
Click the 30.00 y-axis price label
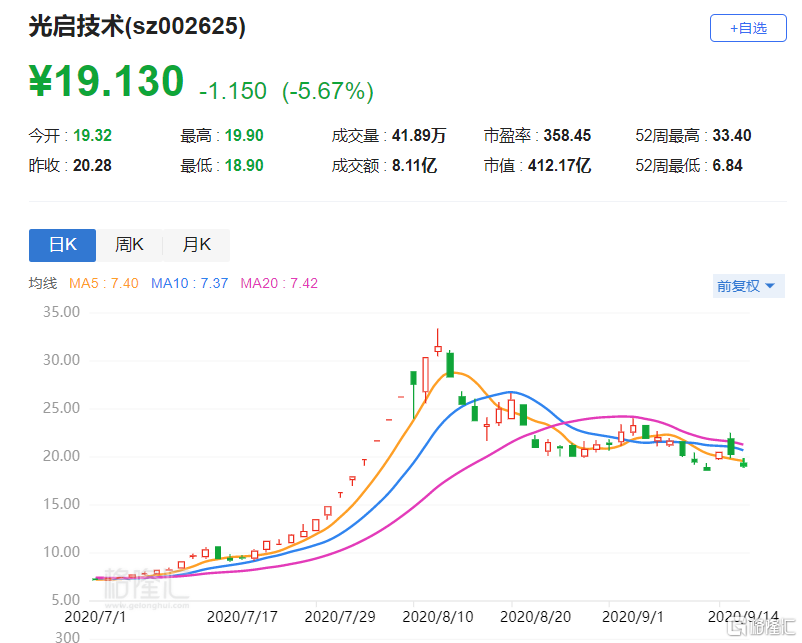point(61,360)
